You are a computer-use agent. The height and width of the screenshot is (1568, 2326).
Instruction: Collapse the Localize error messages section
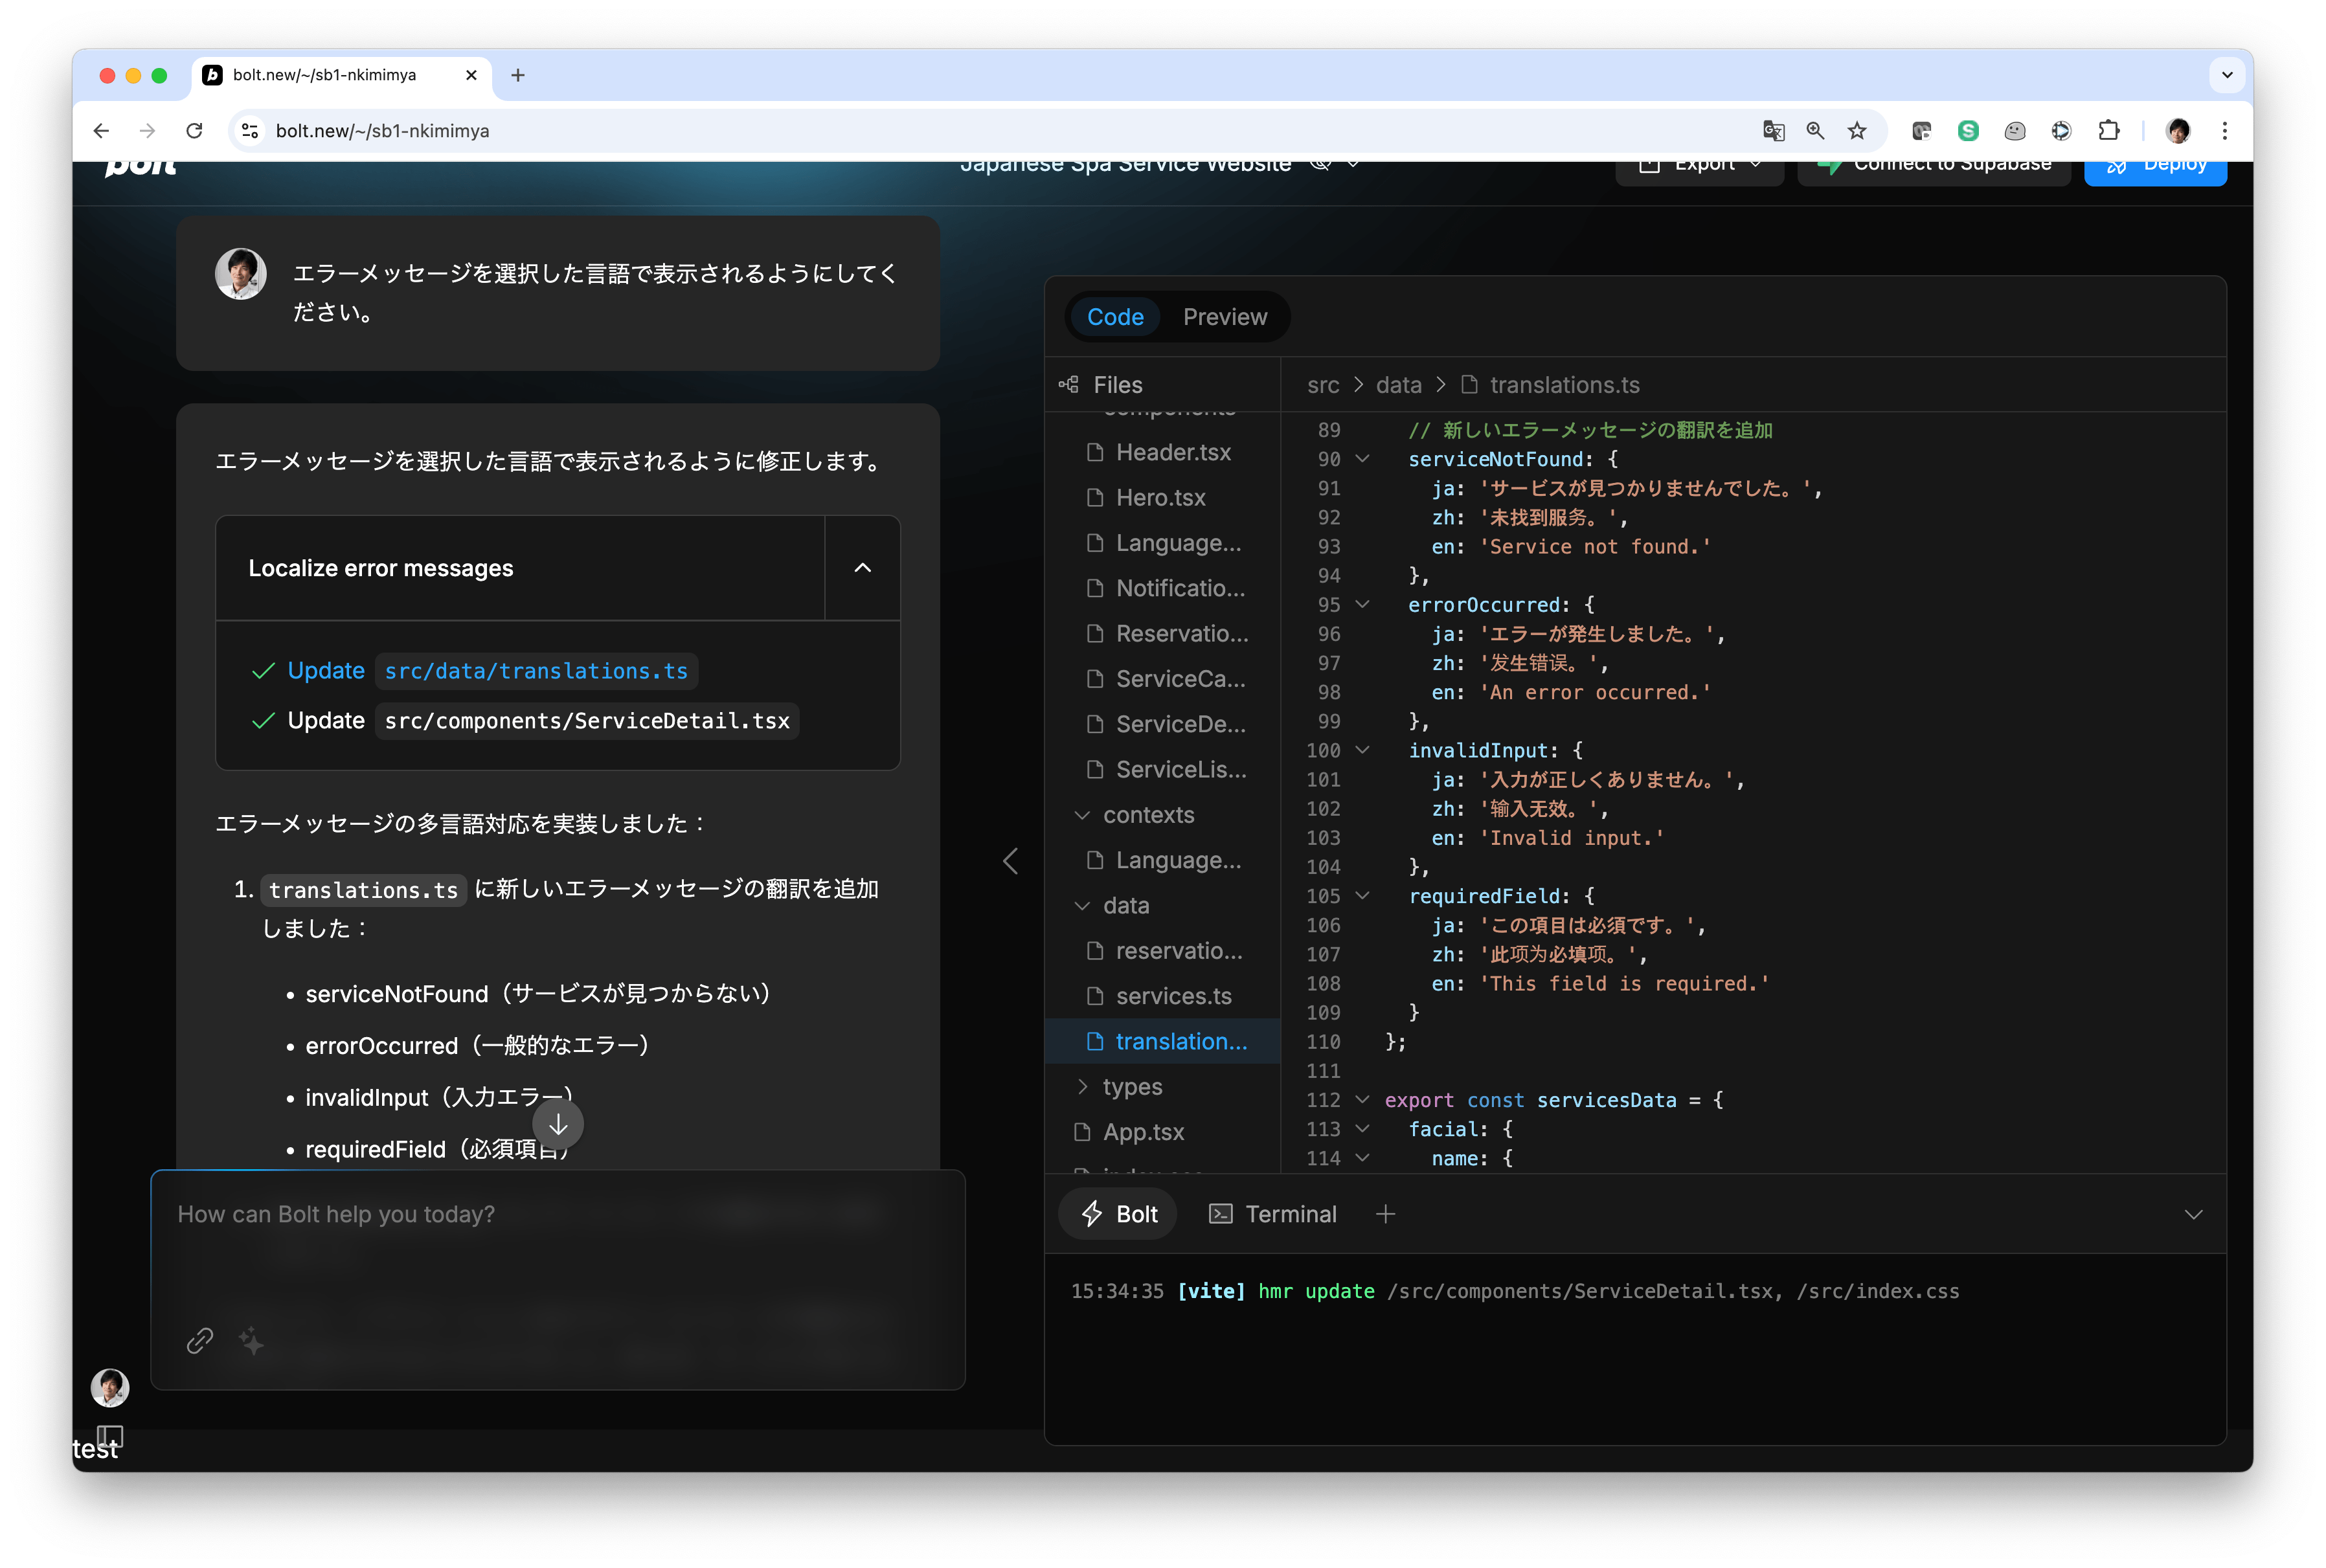click(862, 568)
